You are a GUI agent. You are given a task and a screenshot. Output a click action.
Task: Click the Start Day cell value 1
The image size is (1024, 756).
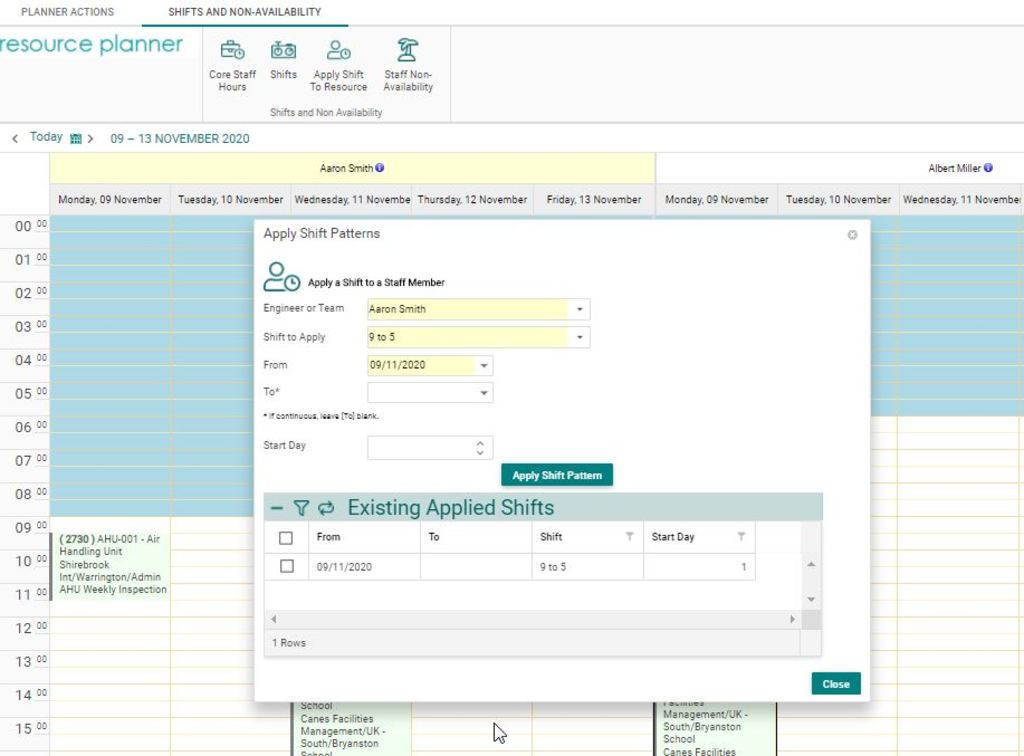pyautogui.click(x=699, y=567)
